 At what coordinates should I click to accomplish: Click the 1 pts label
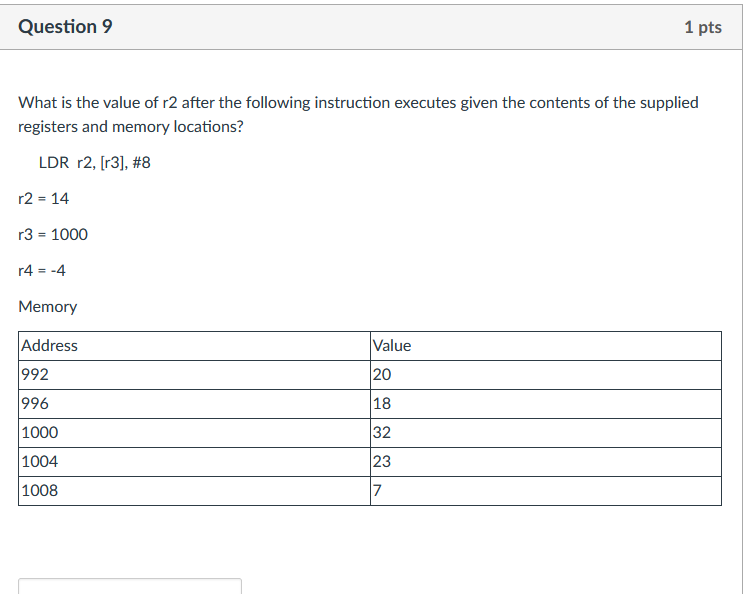click(702, 27)
